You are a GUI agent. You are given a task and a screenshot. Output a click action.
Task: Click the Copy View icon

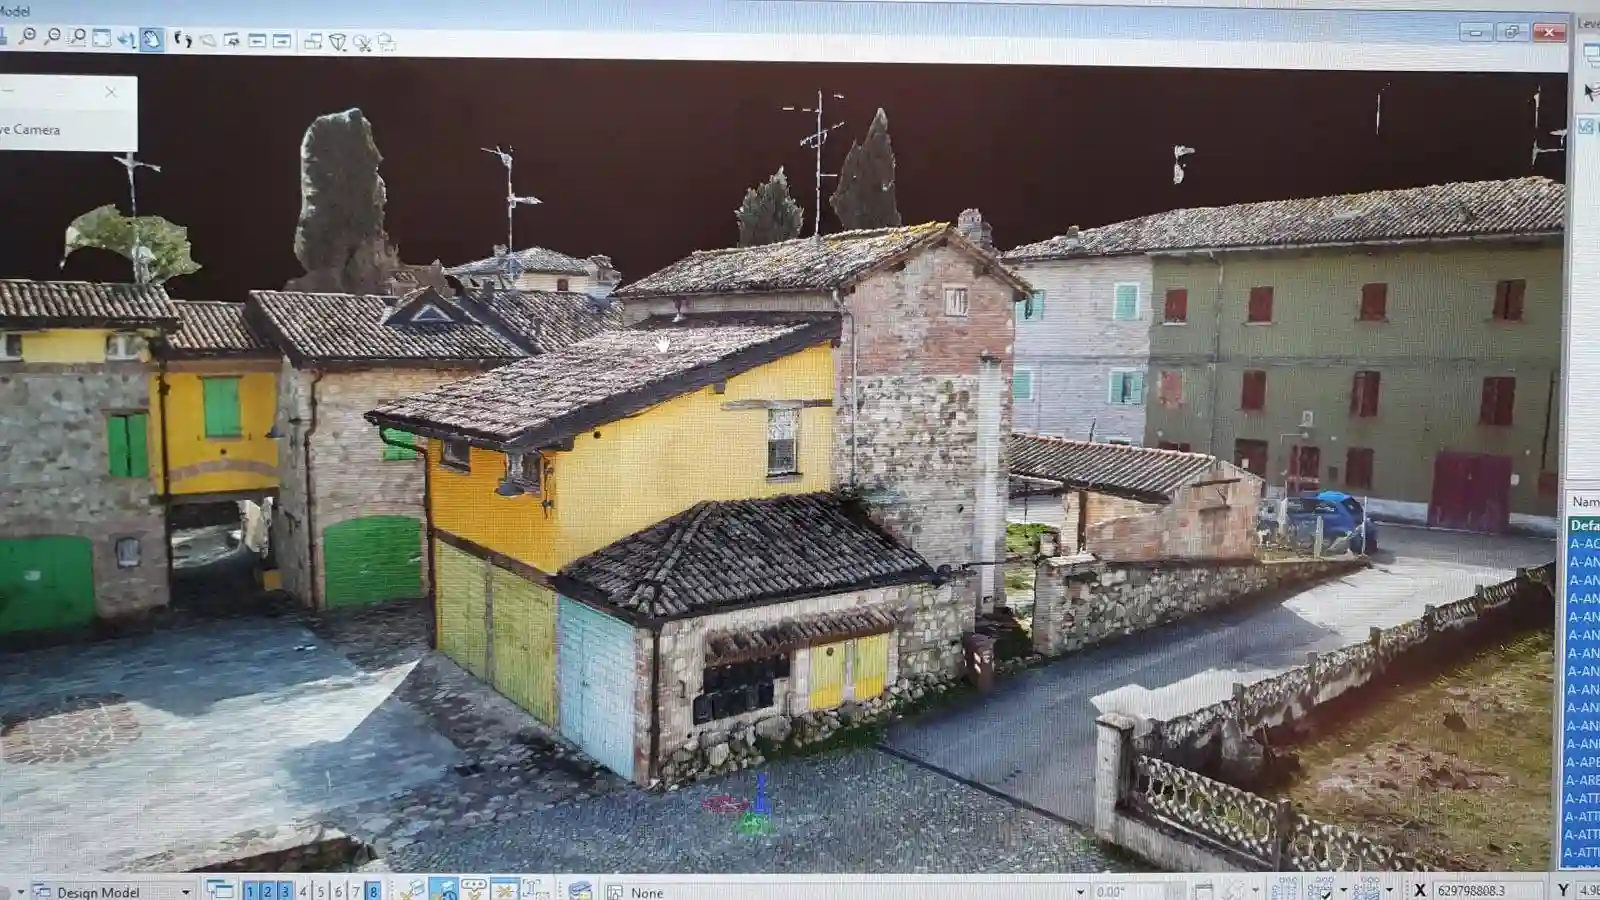(x=313, y=41)
